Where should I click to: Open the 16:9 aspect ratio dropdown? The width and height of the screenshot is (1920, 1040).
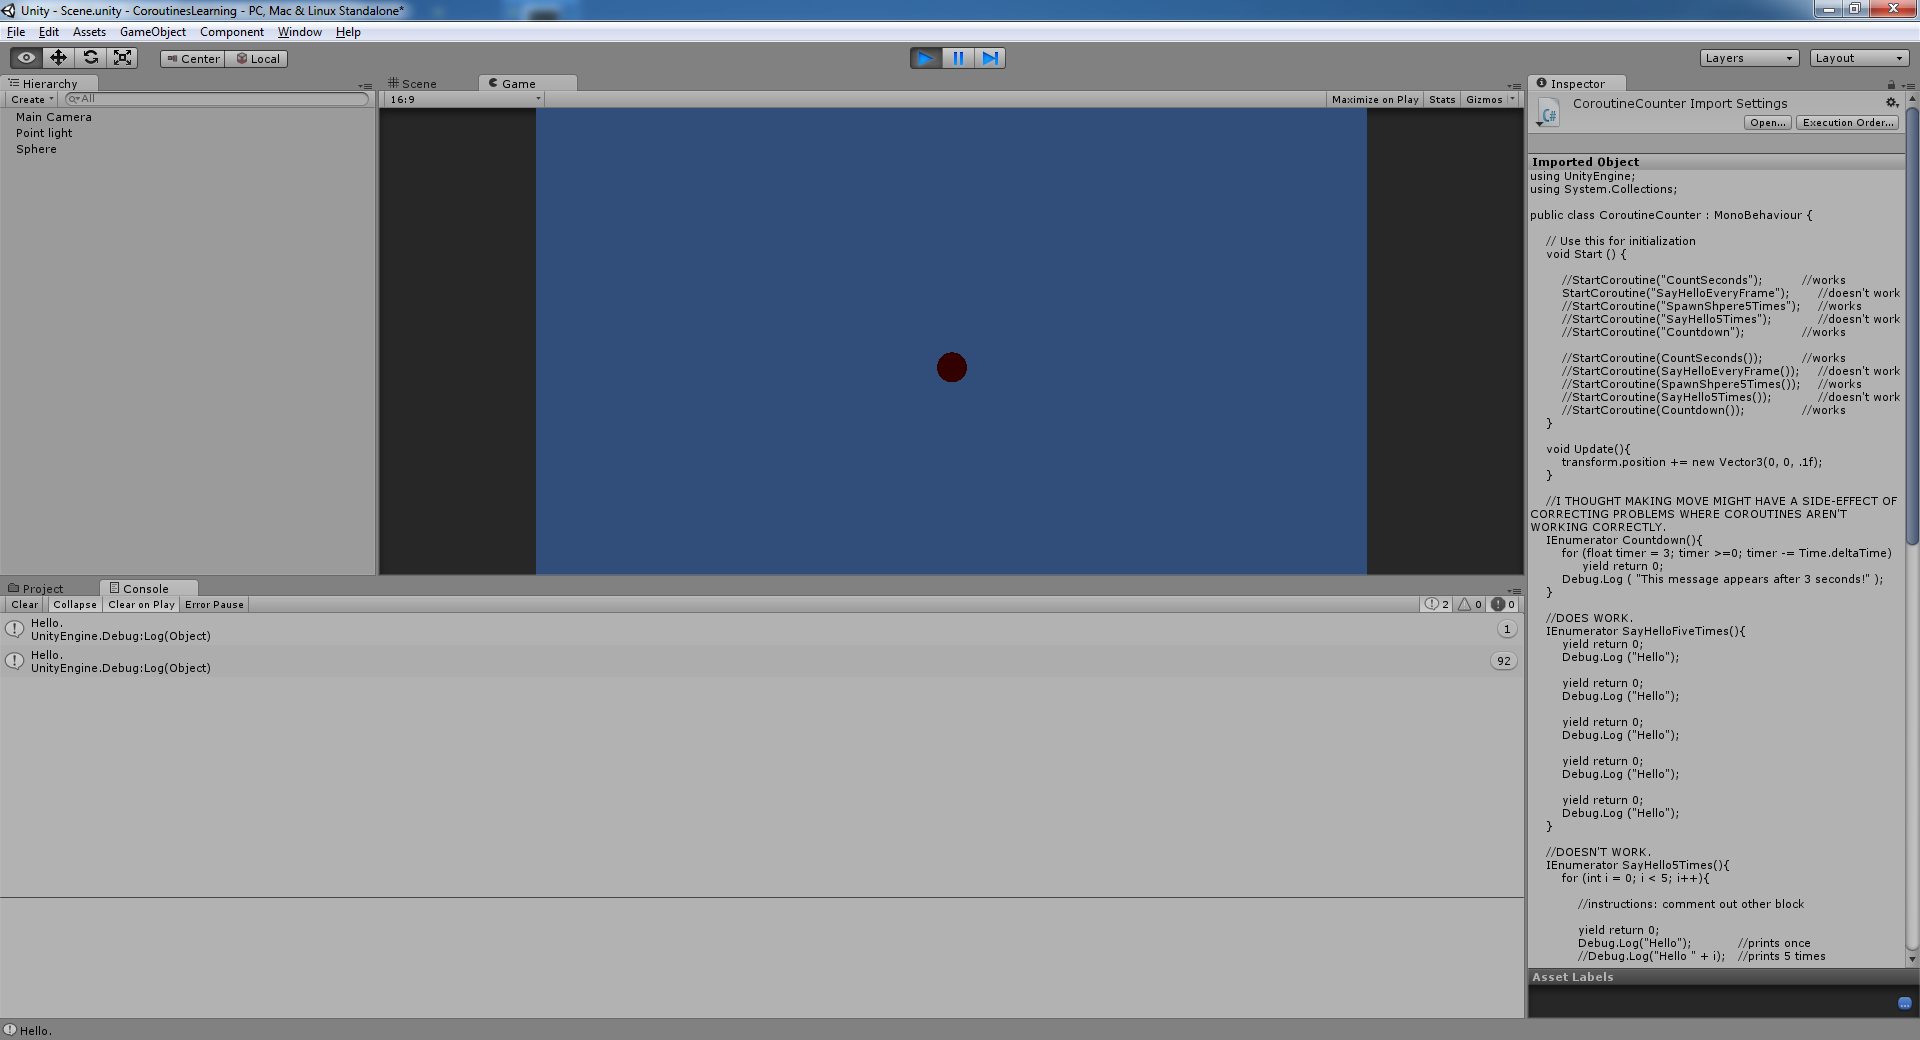[464, 100]
